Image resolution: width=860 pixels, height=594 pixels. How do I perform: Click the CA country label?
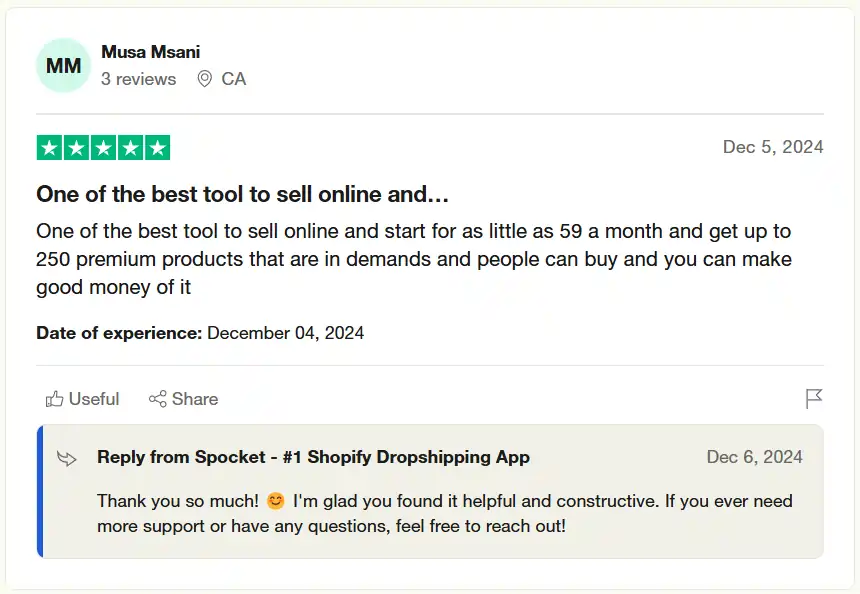(x=233, y=79)
